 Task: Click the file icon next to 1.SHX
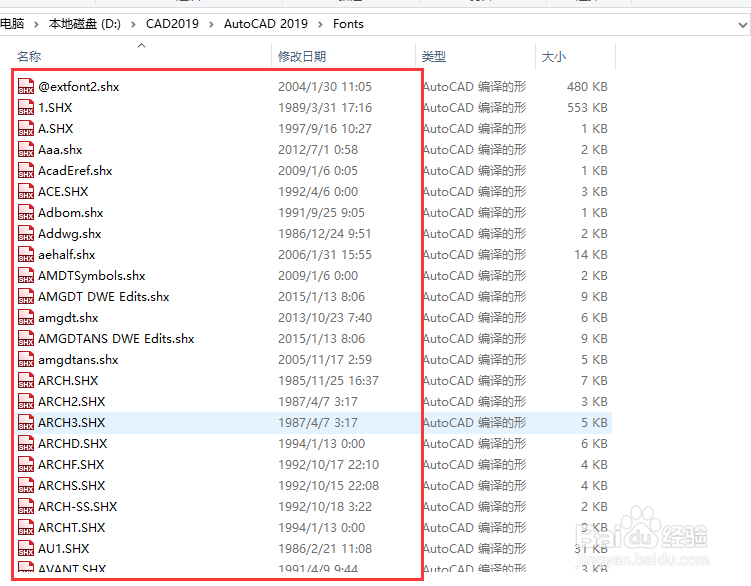[26, 107]
